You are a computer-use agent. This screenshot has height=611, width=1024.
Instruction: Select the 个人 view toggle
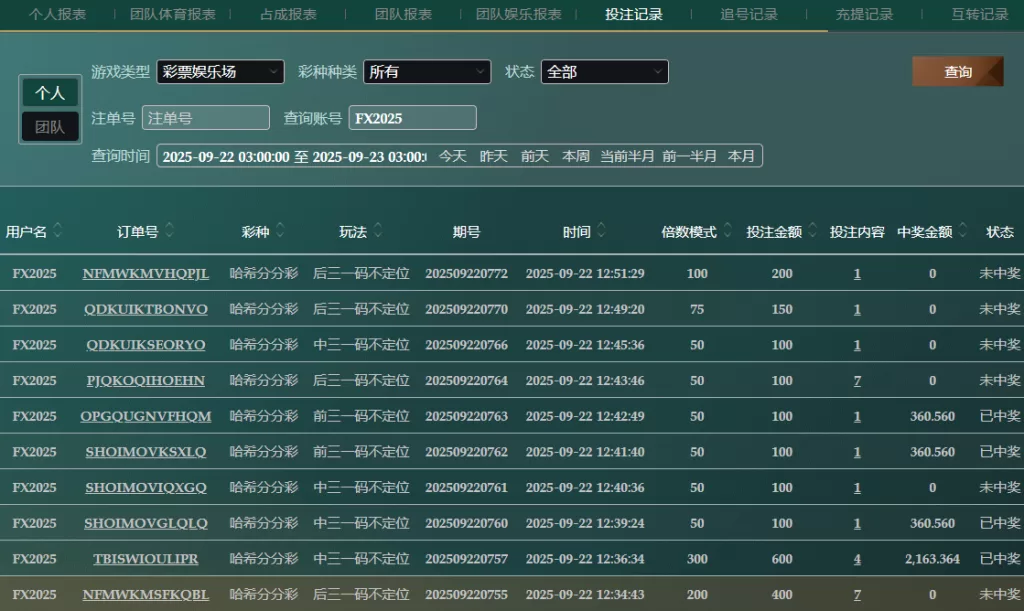(50, 93)
